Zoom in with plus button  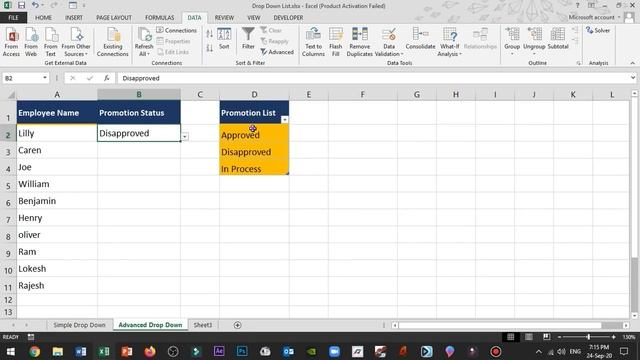point(613,337)
